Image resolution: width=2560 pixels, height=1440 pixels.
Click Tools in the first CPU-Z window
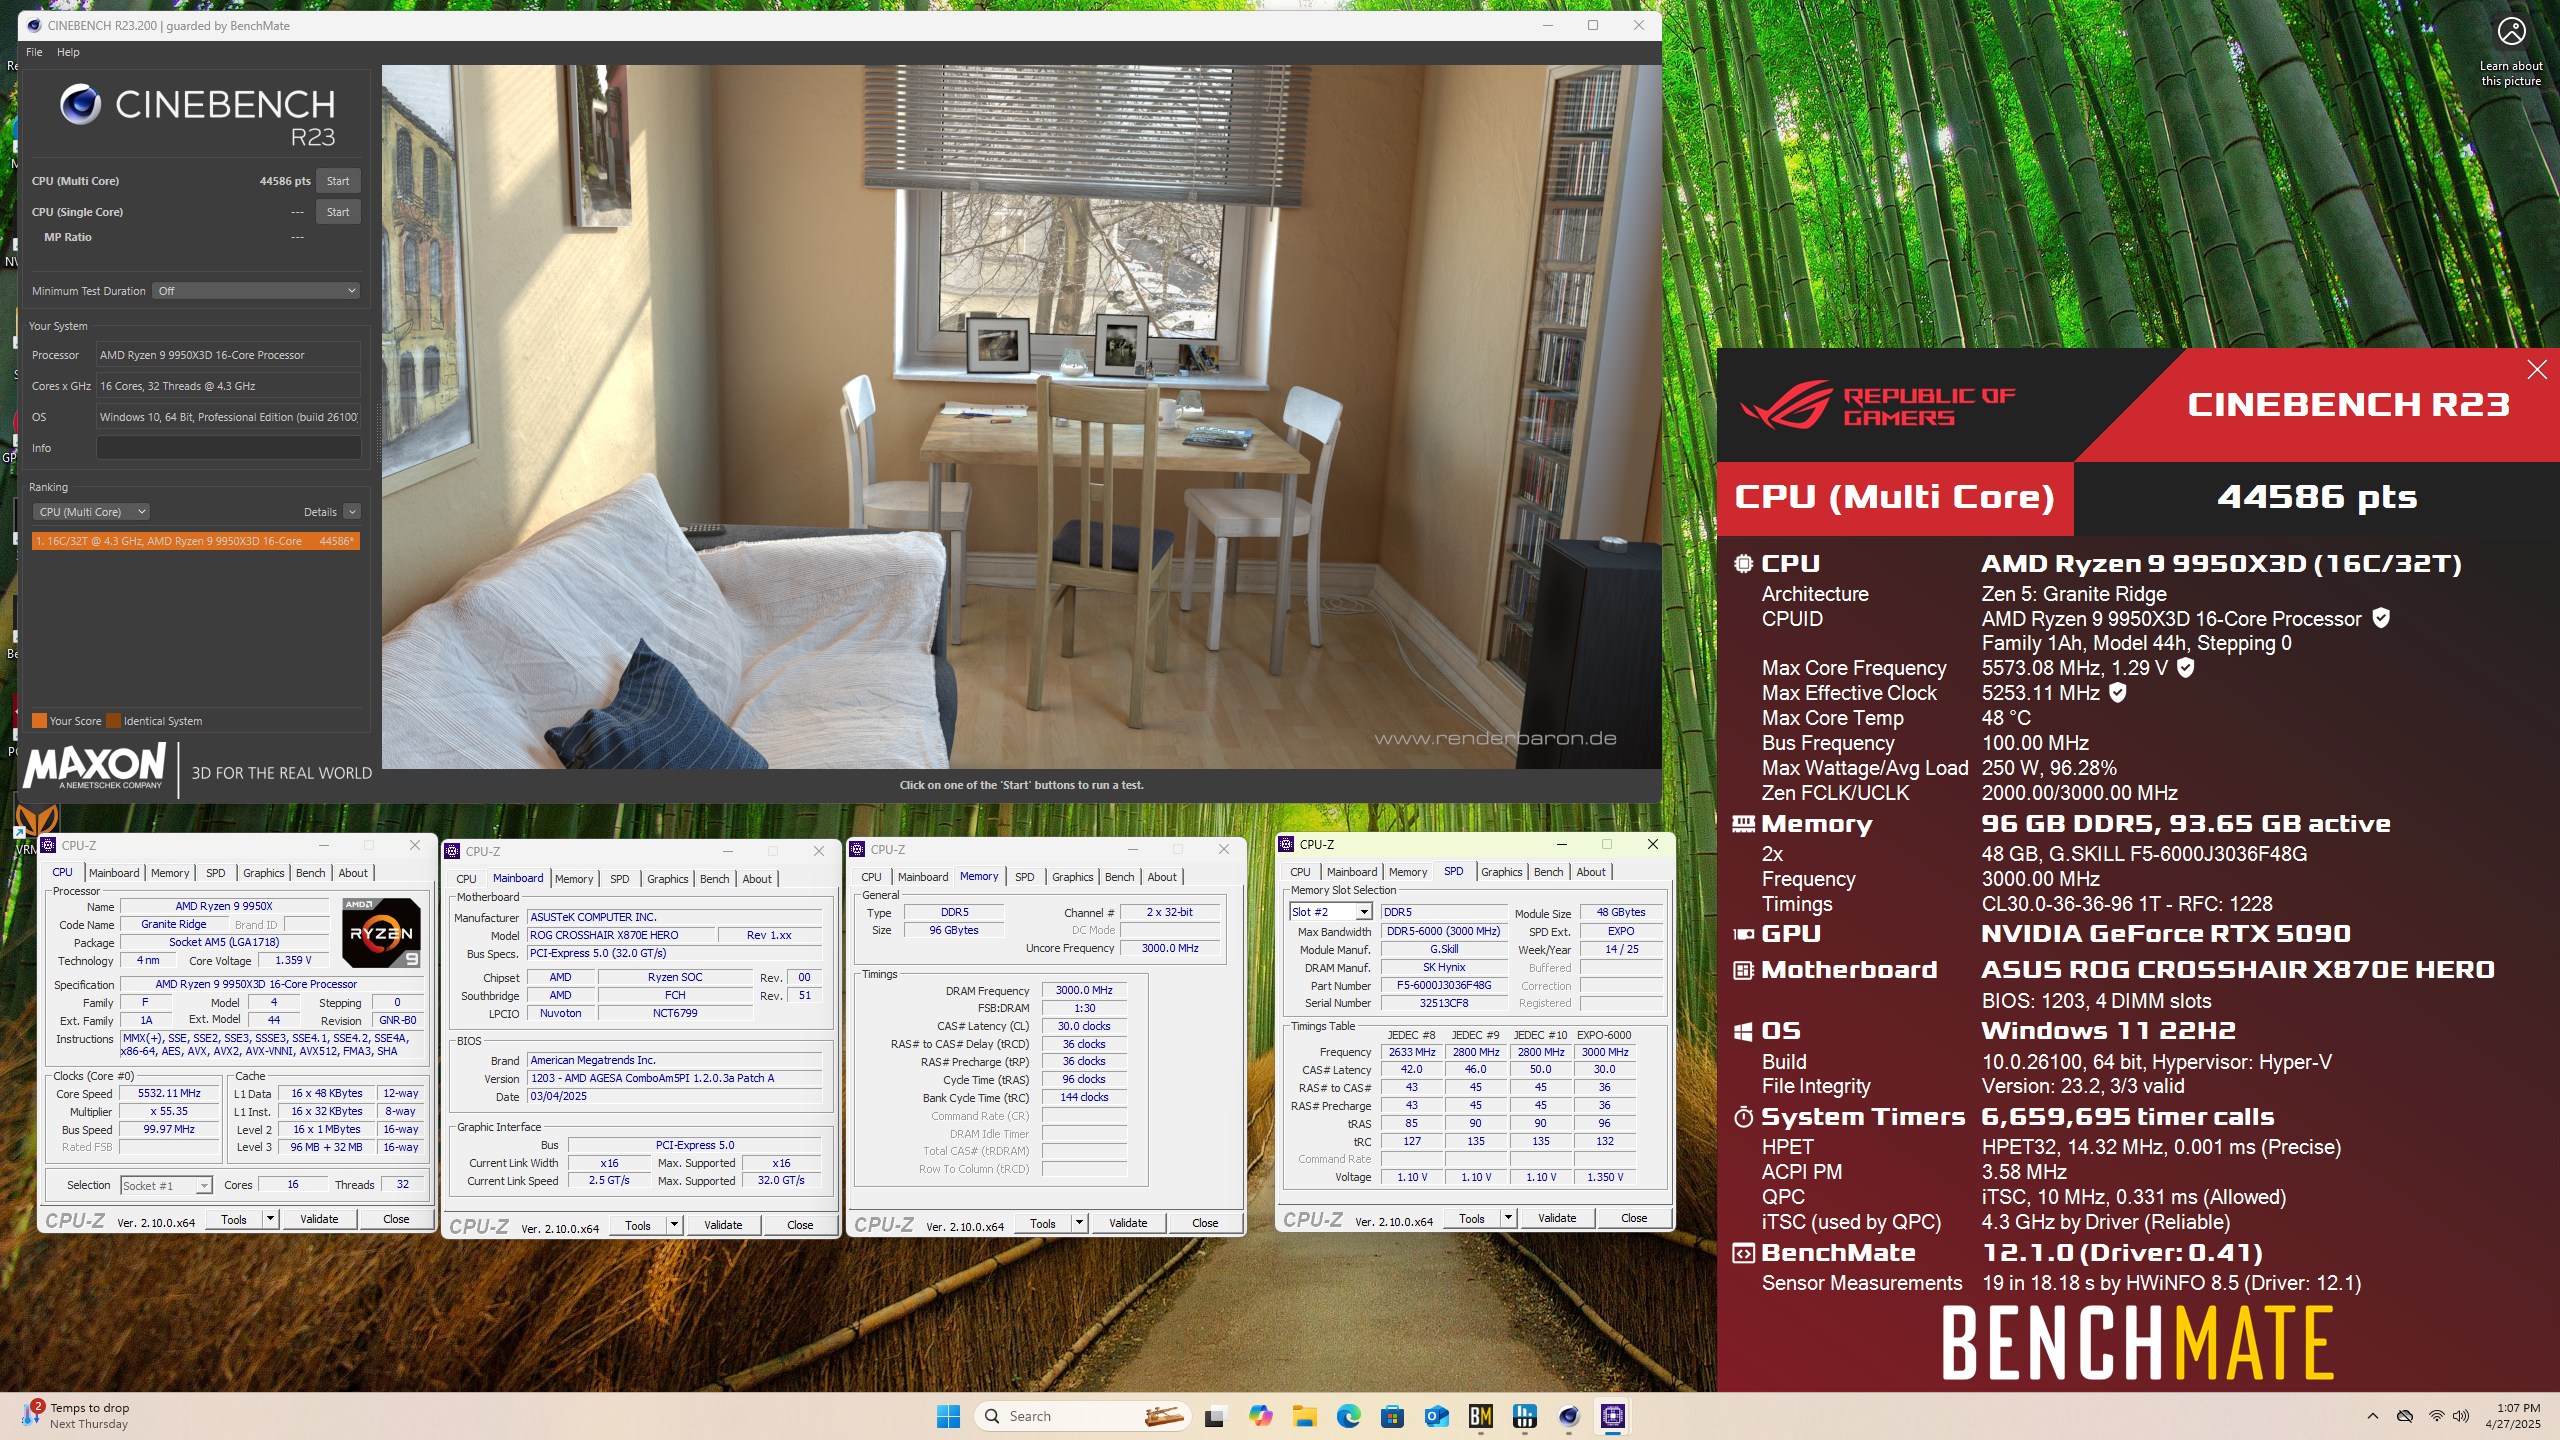[x=234, y=1220]
